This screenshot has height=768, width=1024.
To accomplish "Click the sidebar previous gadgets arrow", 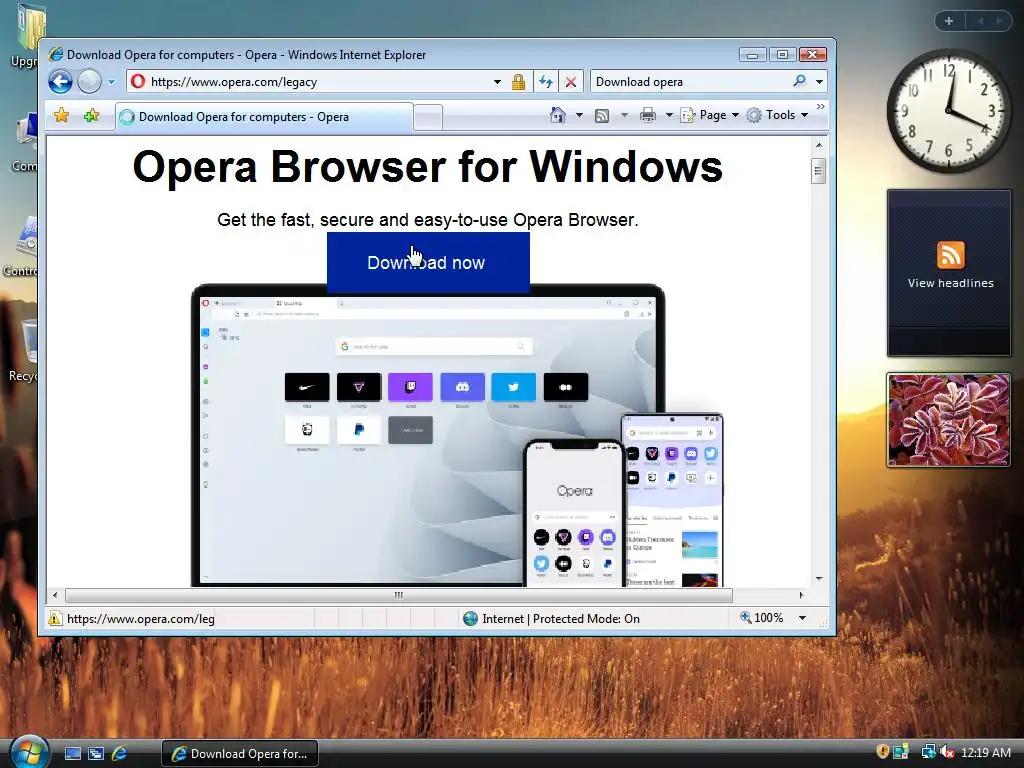I will [980, 21].
